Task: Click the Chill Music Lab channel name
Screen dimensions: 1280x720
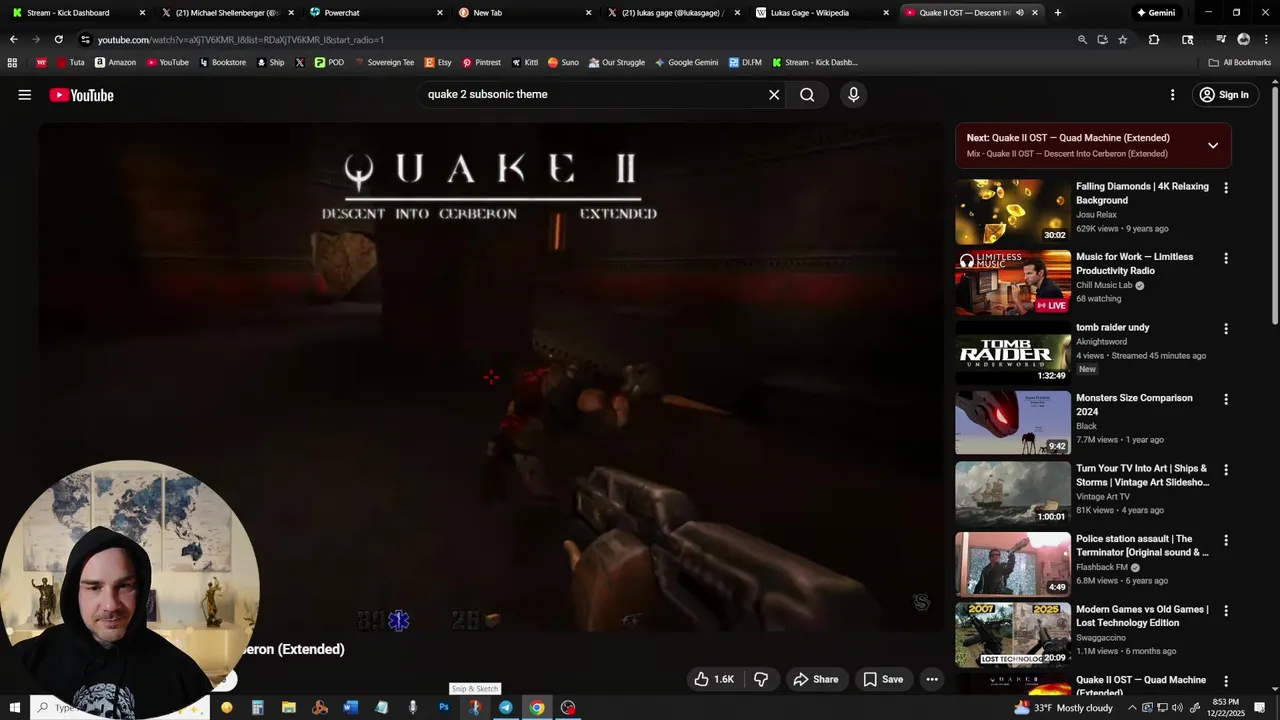Action: 1104,285
